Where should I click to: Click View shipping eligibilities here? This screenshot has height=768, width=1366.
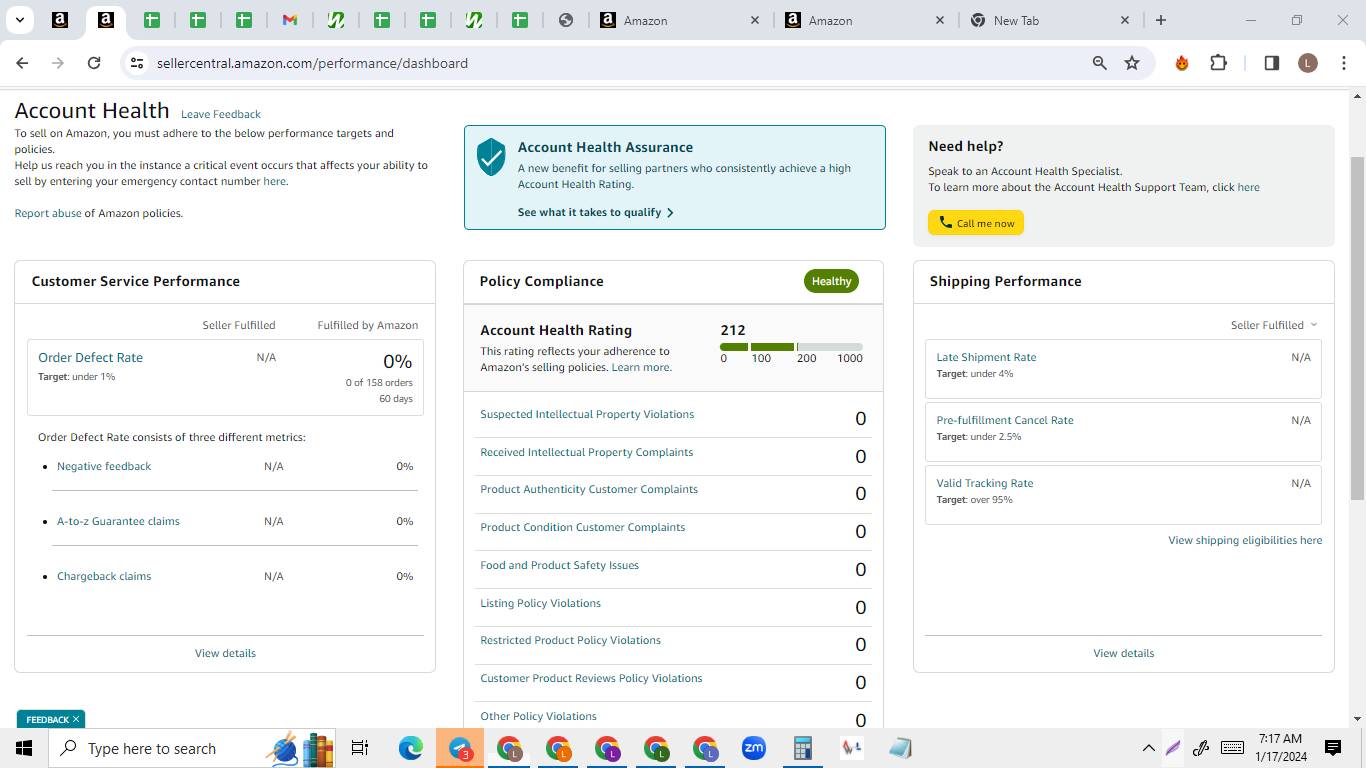[1245, 540]
